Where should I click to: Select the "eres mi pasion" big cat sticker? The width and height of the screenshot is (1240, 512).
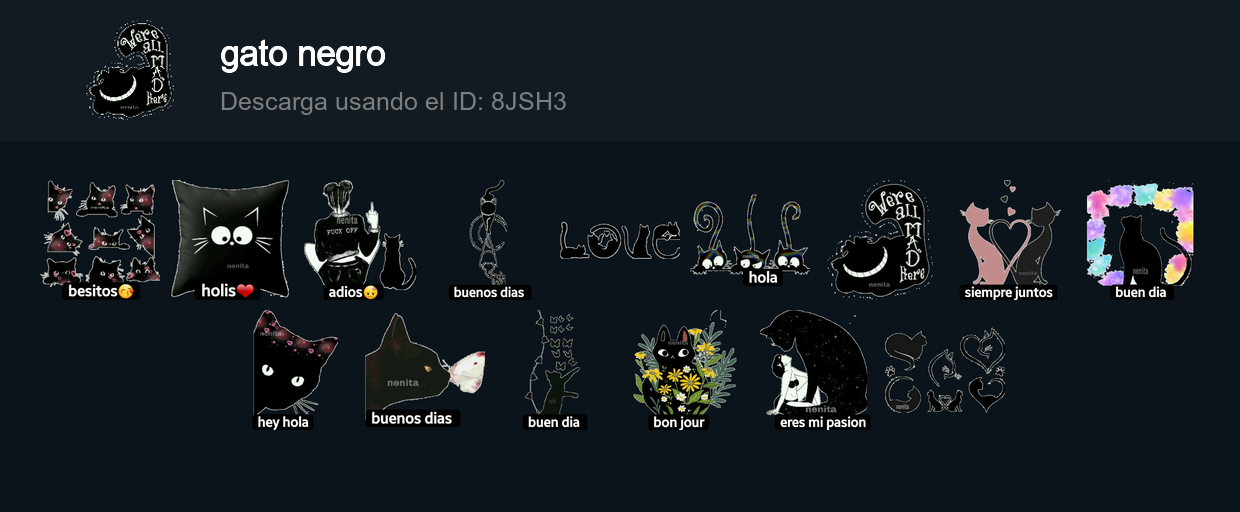(814, 370)
